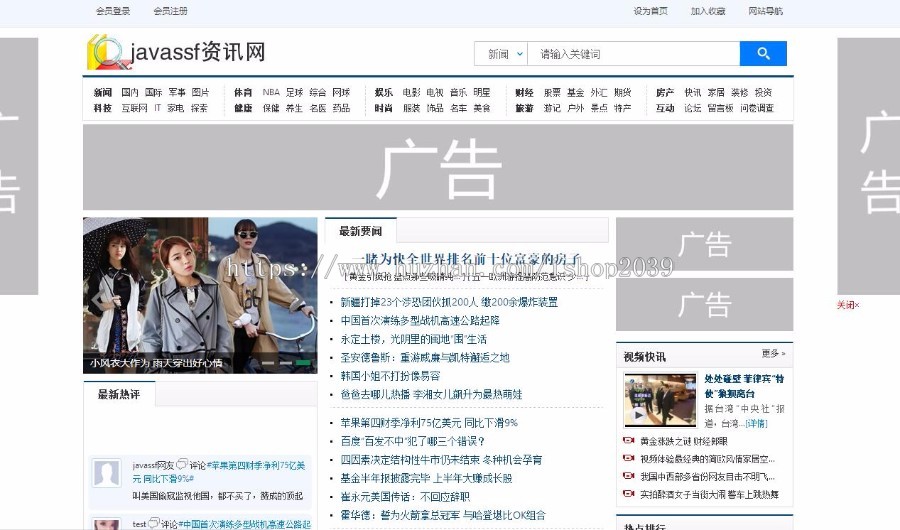The image size is (900, 530).
Task: Open commented article #苹果第四财季净利75亿美元
Action: (x=219, y=471)
